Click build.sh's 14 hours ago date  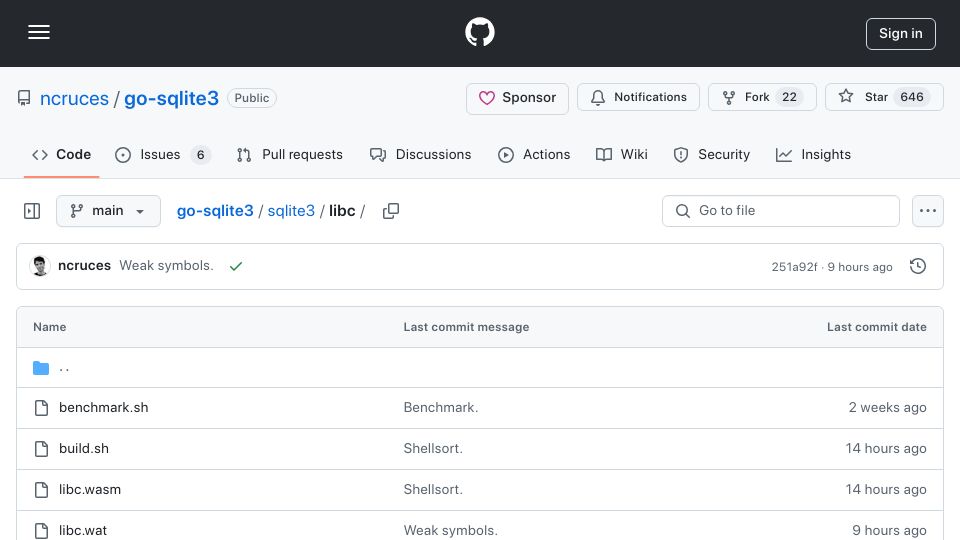coord(886,449)
